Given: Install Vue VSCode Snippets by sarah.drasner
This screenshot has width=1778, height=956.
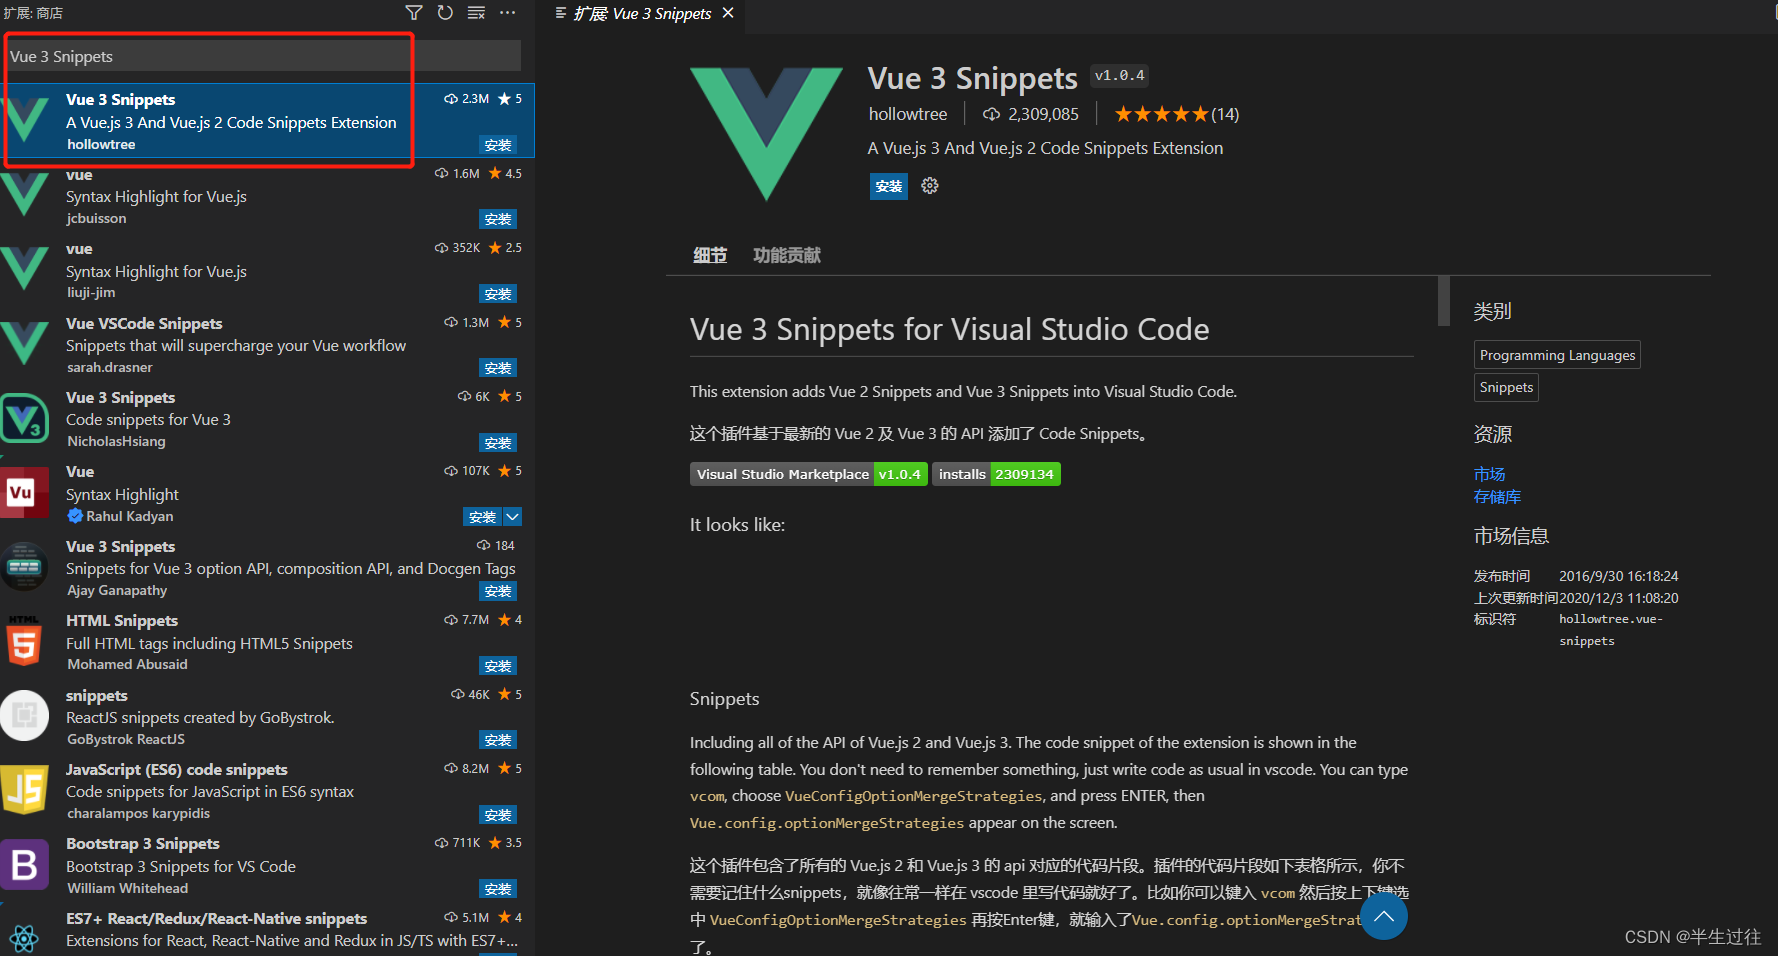Looking at the screenshot, I should (498, 368).
